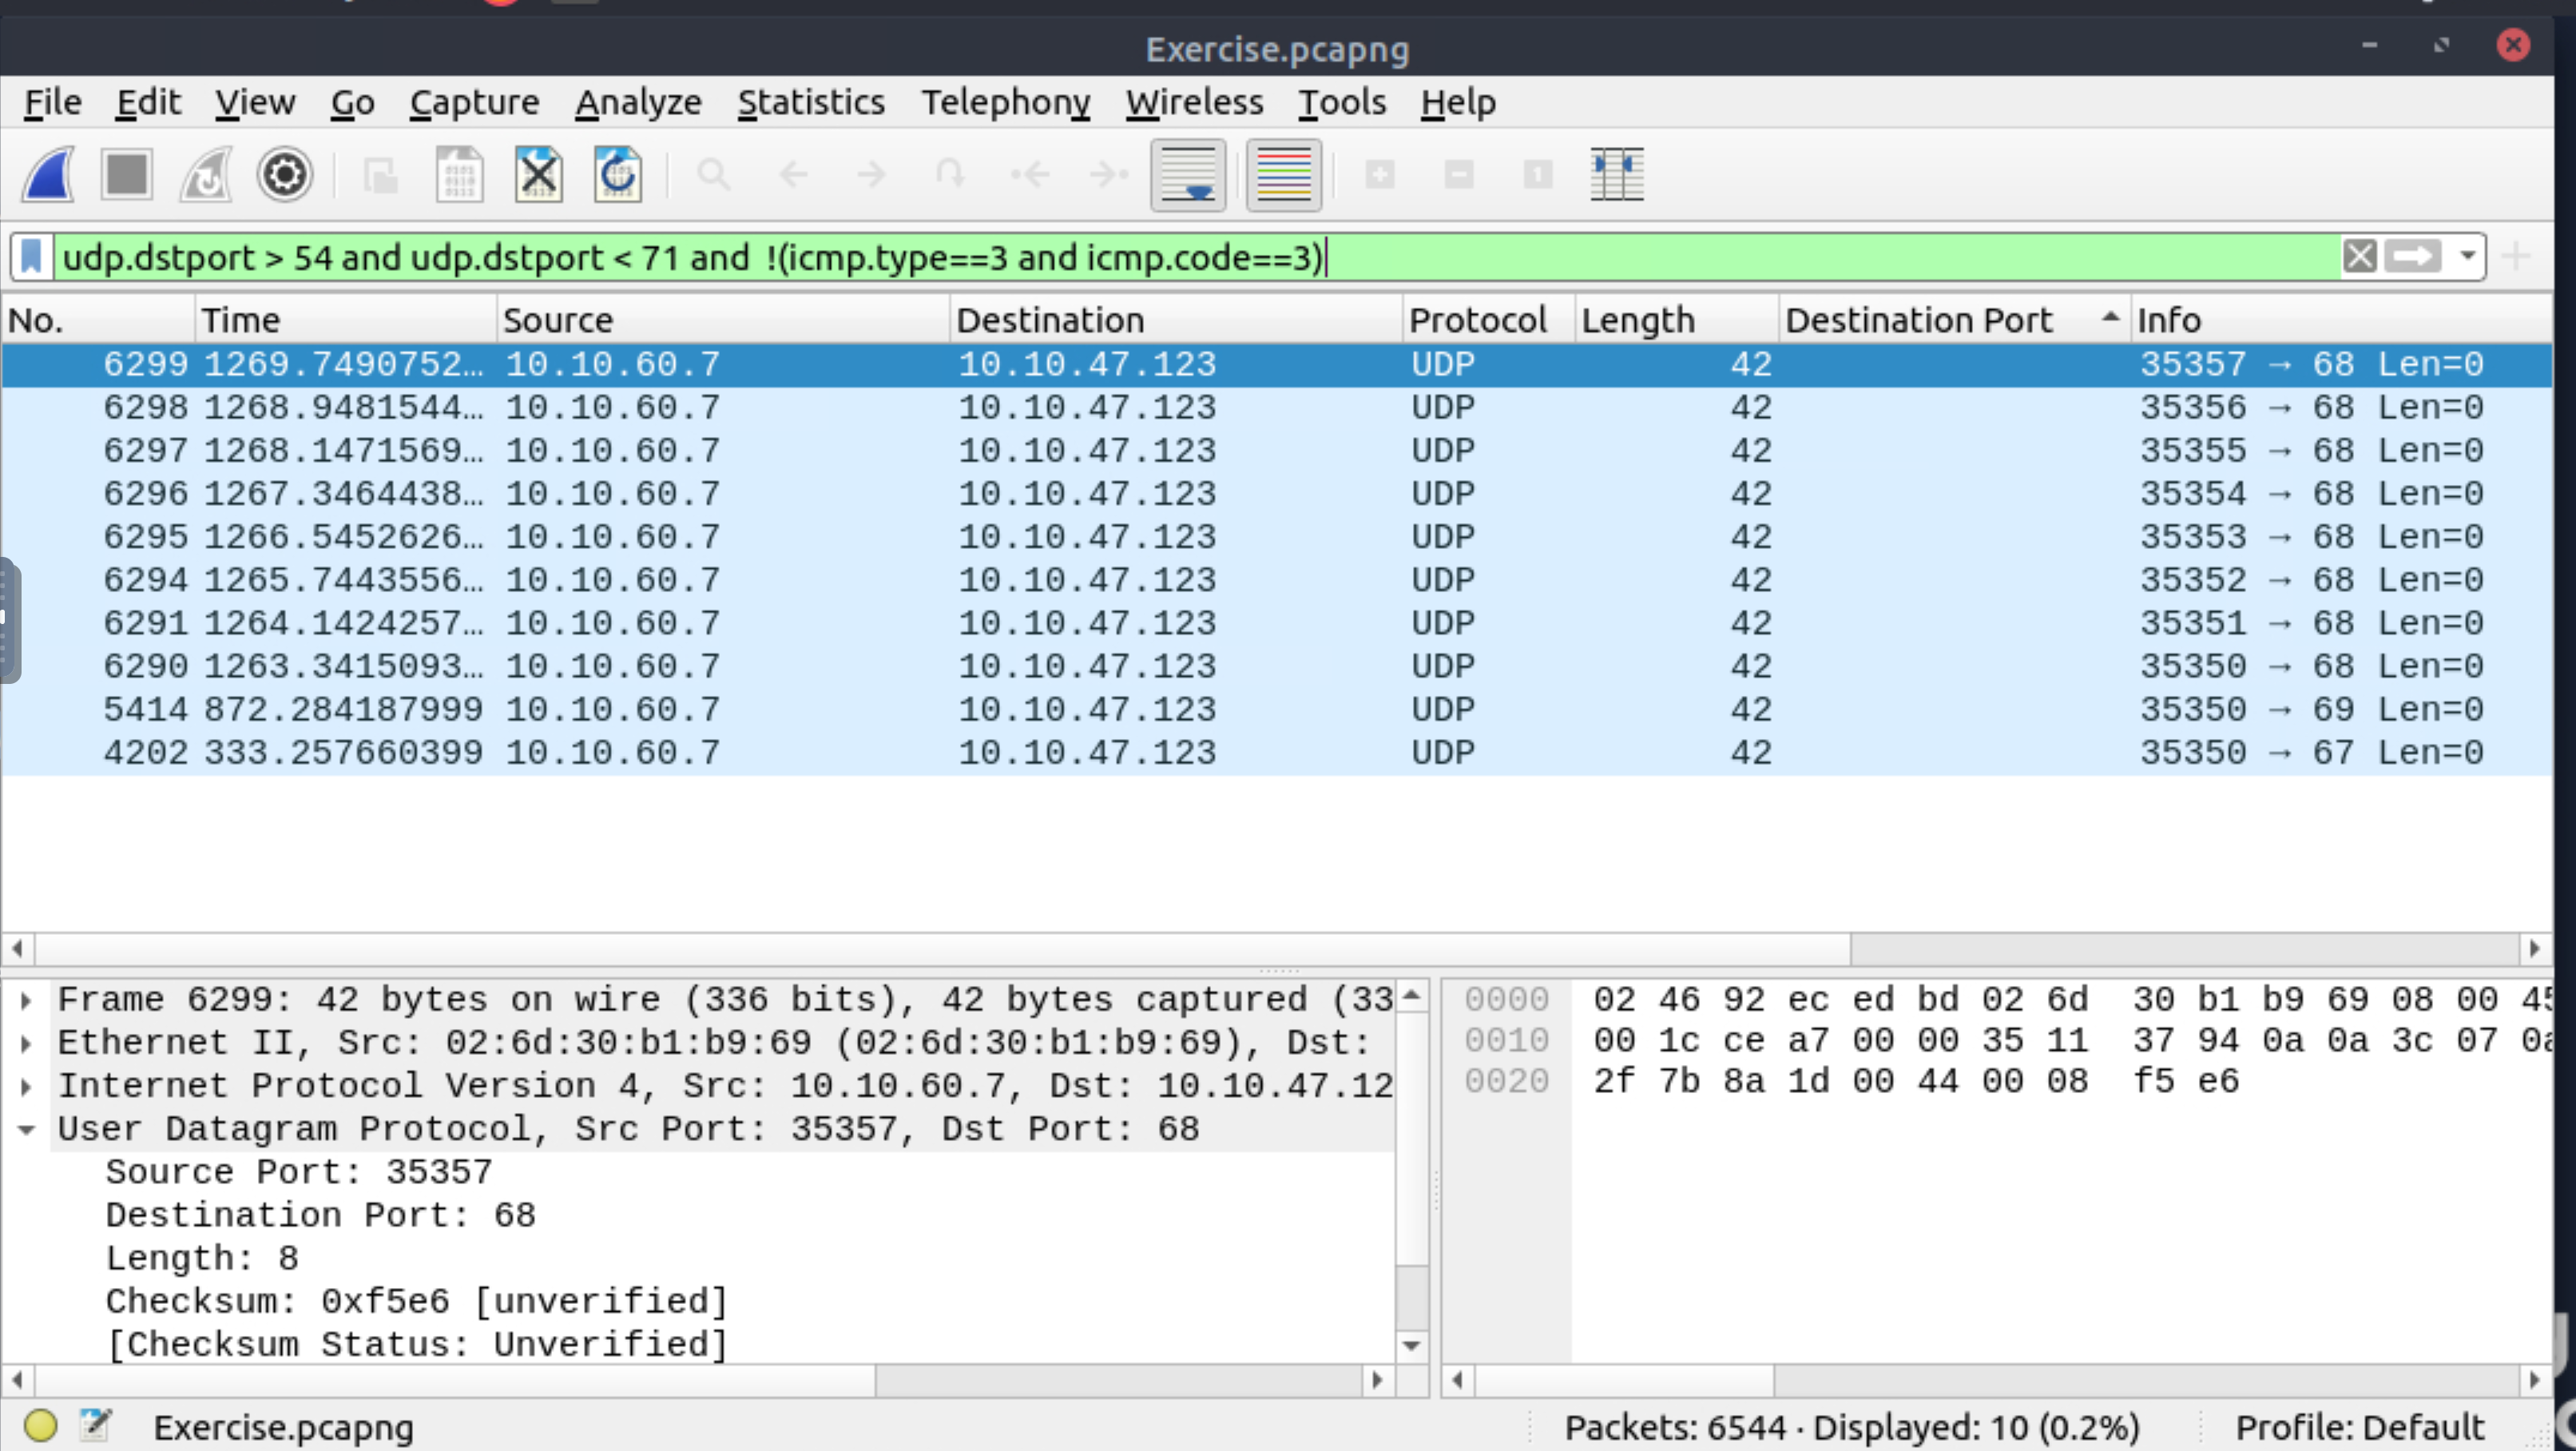Start capture with the shark fin icon
2576x1451 pixels.
tap(49, 175)
